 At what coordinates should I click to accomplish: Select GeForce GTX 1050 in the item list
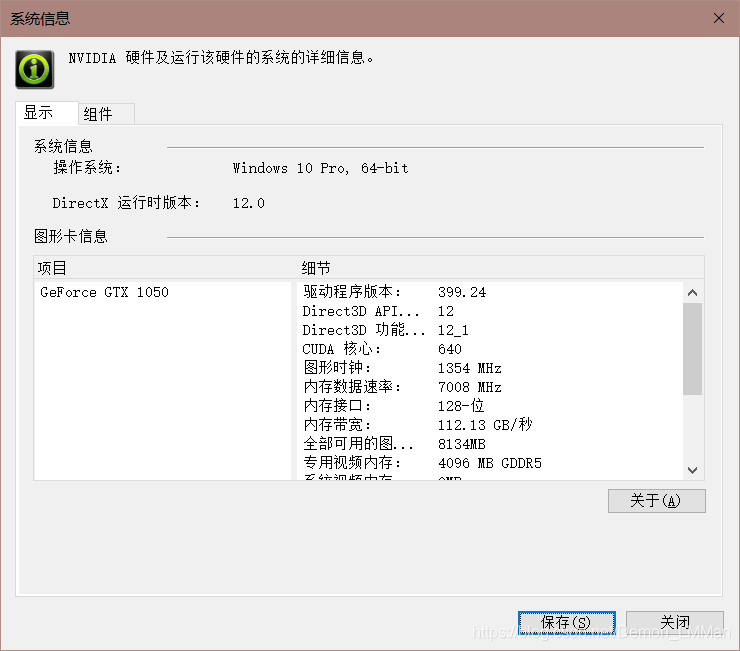[x=104, y=292]
